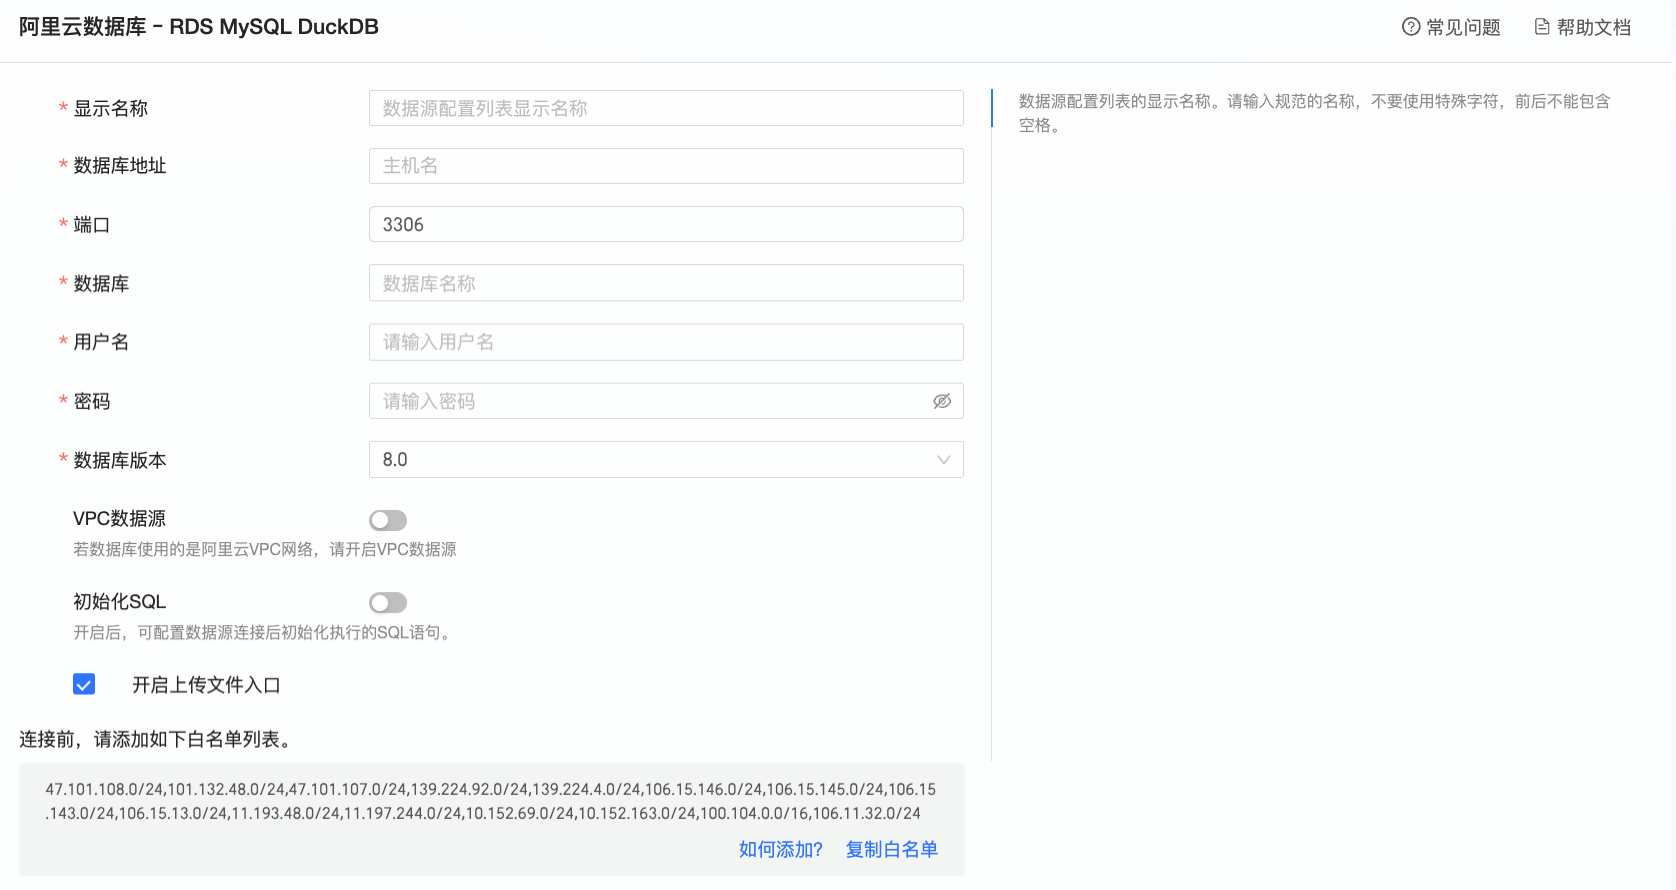
Task: Click the 数据库版本 field label
Action: point(120,460)
